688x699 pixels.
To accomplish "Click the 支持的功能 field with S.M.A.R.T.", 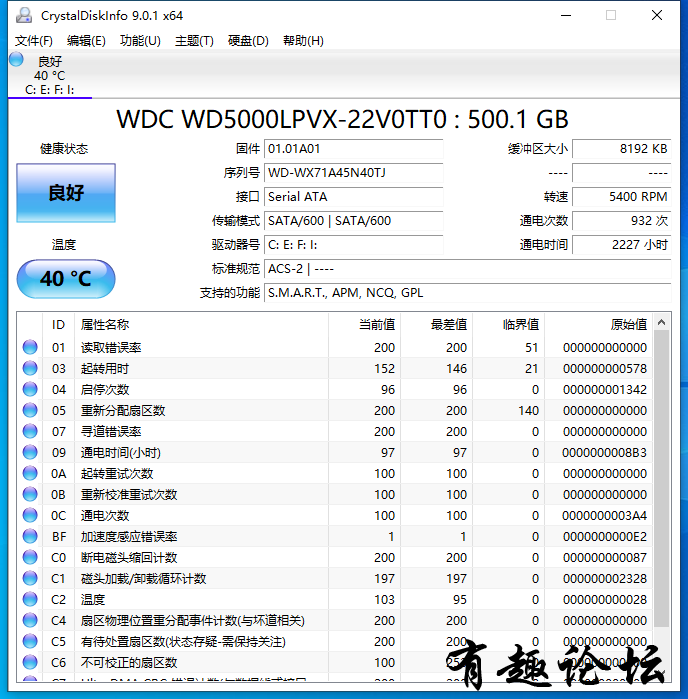I will (x=468, y=293).
